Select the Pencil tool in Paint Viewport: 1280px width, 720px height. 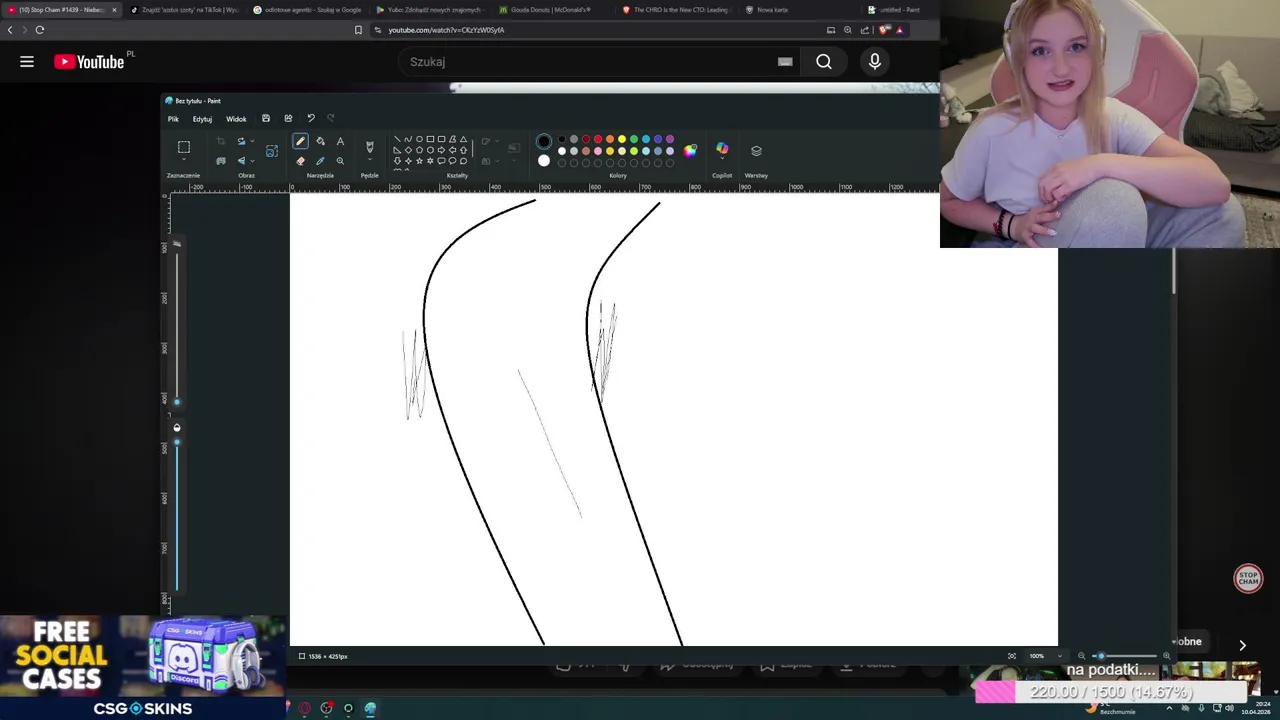300,141
